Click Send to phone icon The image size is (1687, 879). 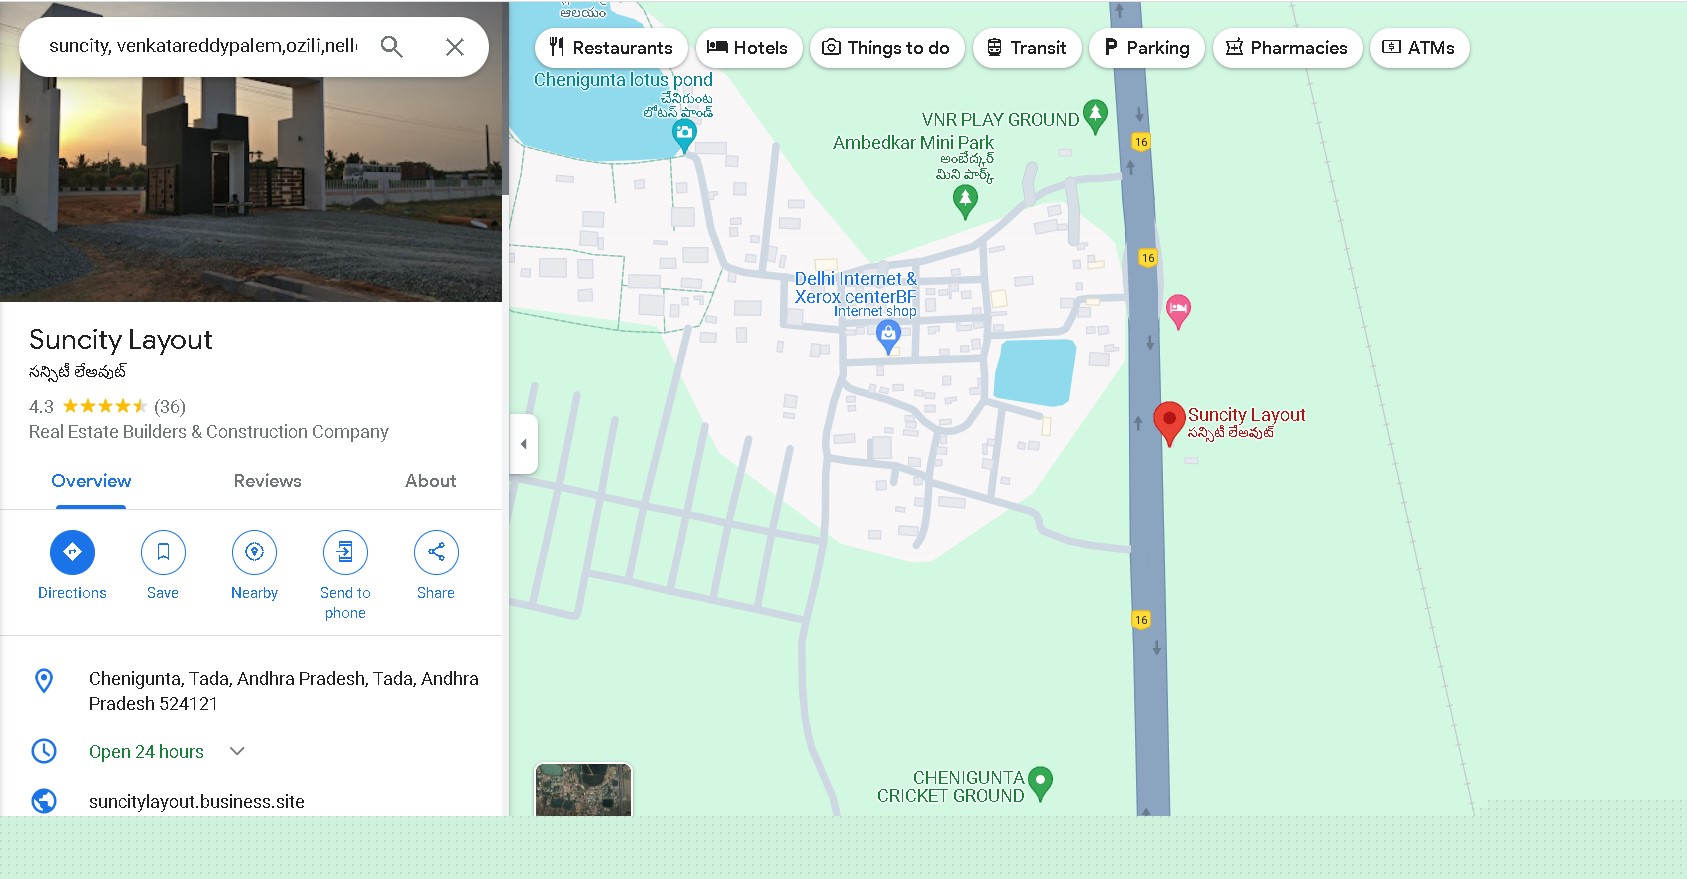click(345, 552)
